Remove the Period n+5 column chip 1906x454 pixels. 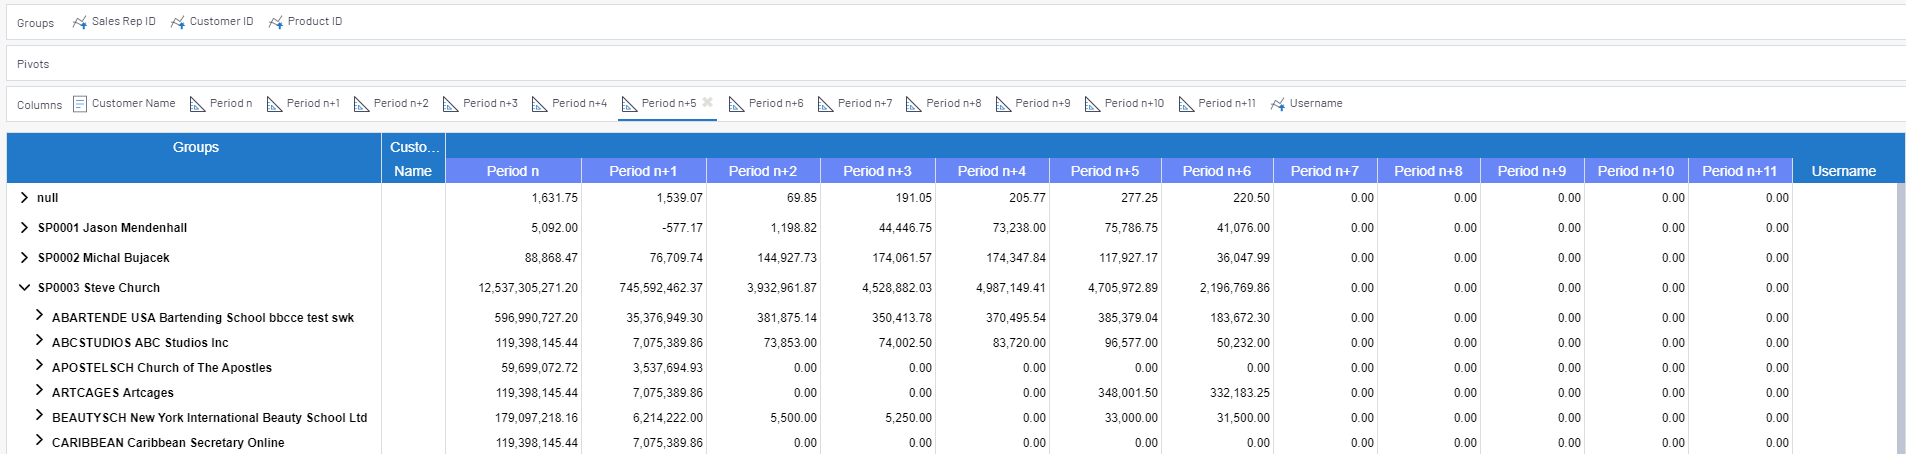pos(707,102)
